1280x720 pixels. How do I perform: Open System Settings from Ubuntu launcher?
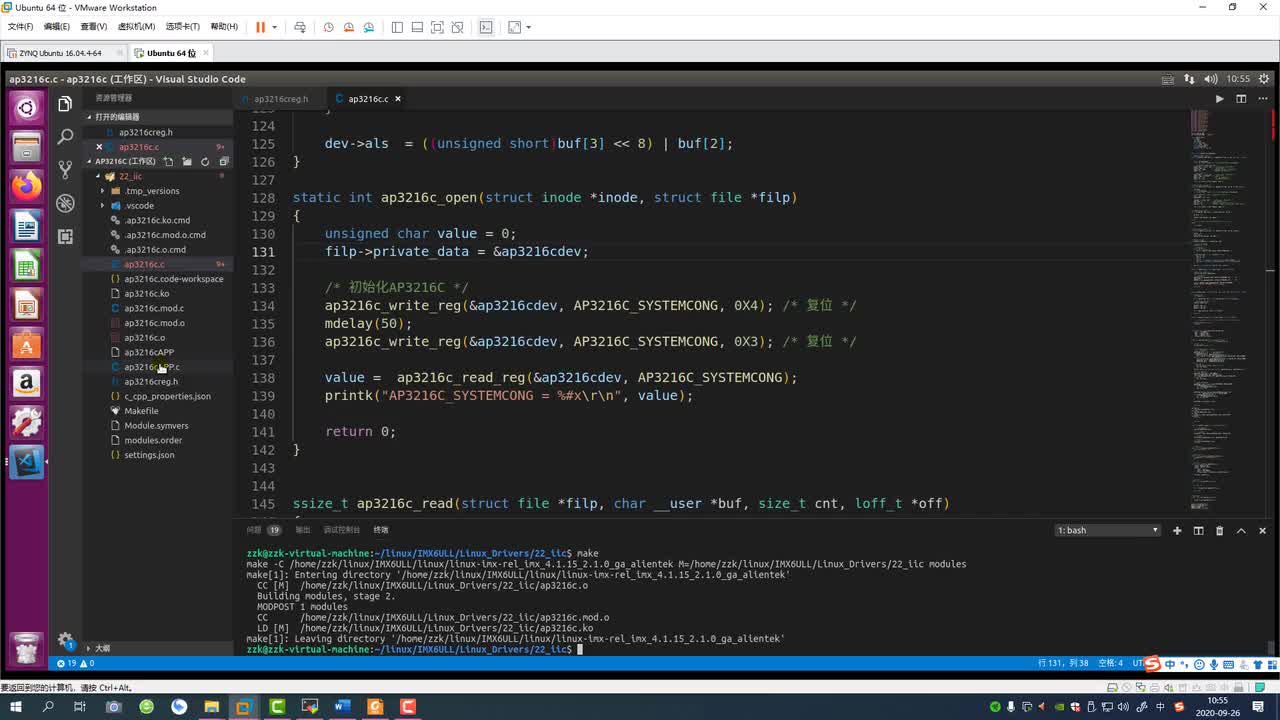pyautogui.click(x=26, y=422)
